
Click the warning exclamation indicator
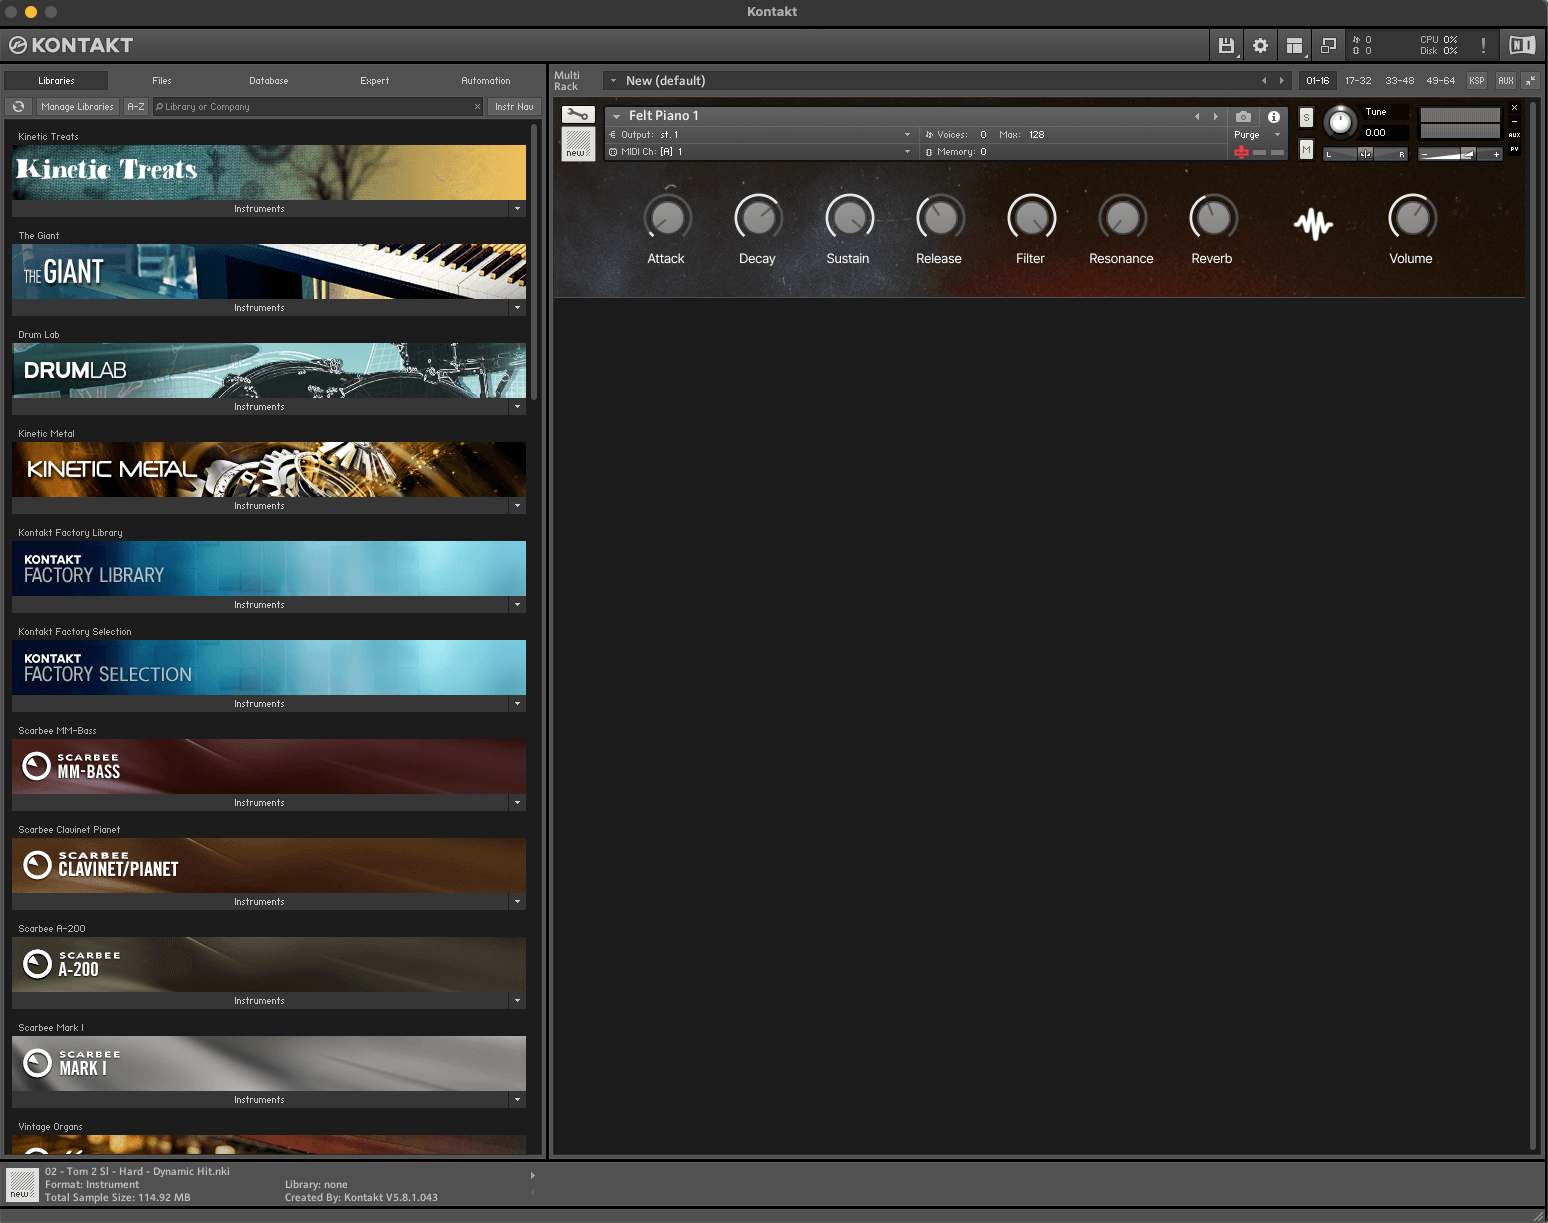(x=1483, y=45)
